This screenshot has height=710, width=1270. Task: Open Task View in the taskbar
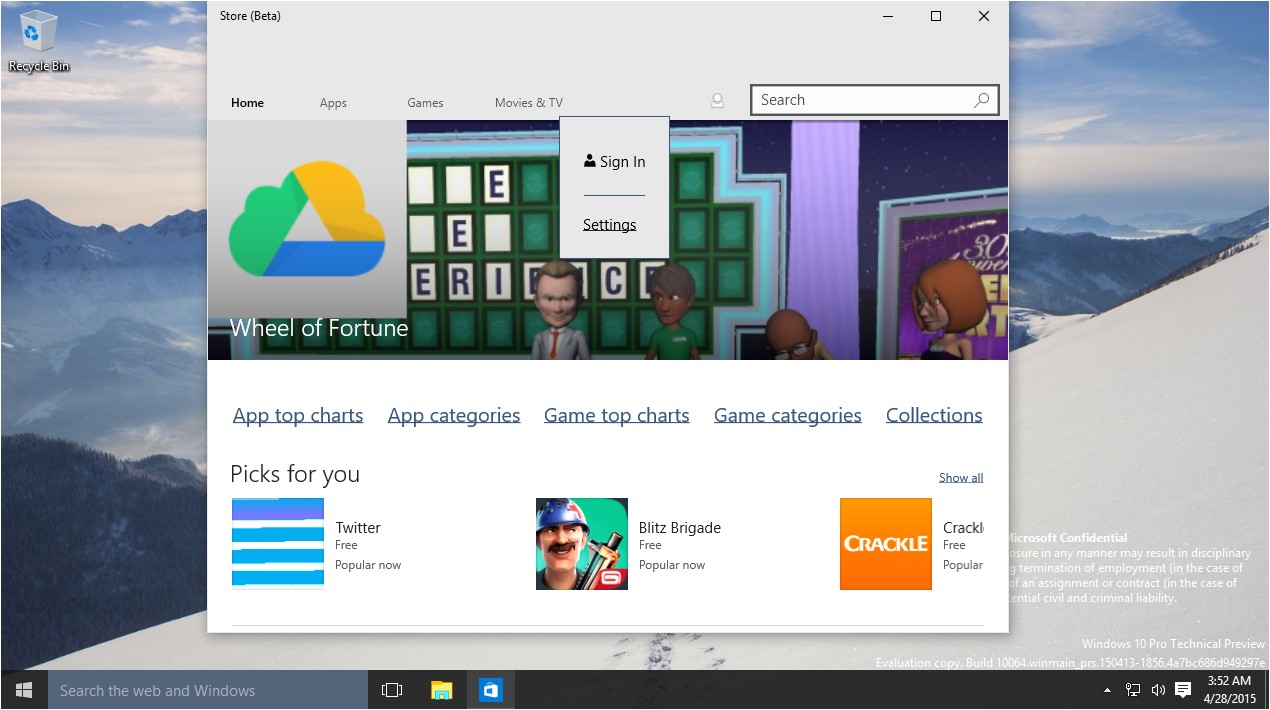click(392, 690)
